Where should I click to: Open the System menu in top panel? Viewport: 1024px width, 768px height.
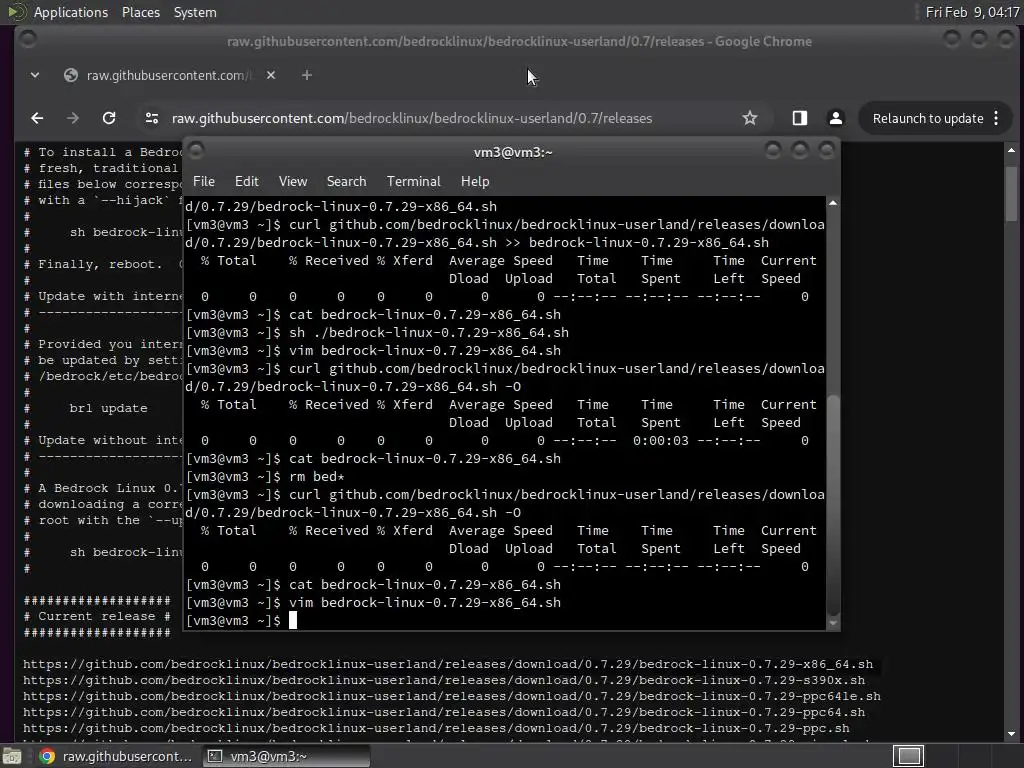click(x=195, y=12)
